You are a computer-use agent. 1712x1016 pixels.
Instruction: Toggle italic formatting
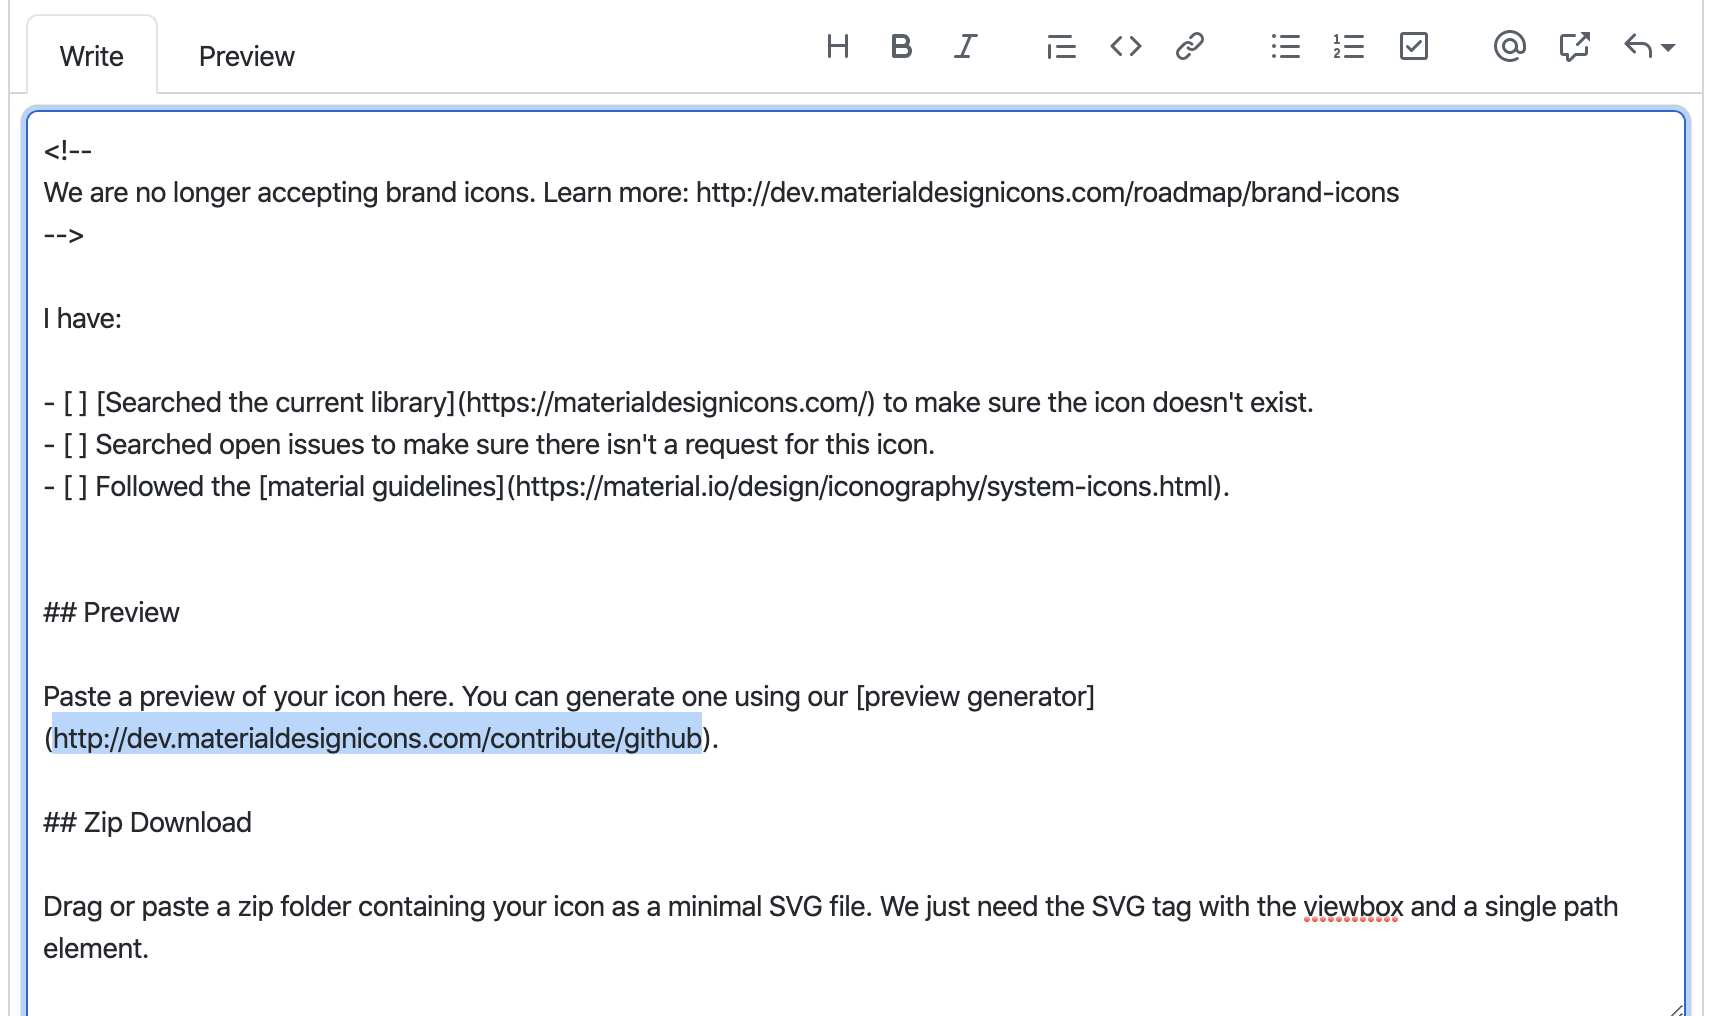tap(963, 46)
